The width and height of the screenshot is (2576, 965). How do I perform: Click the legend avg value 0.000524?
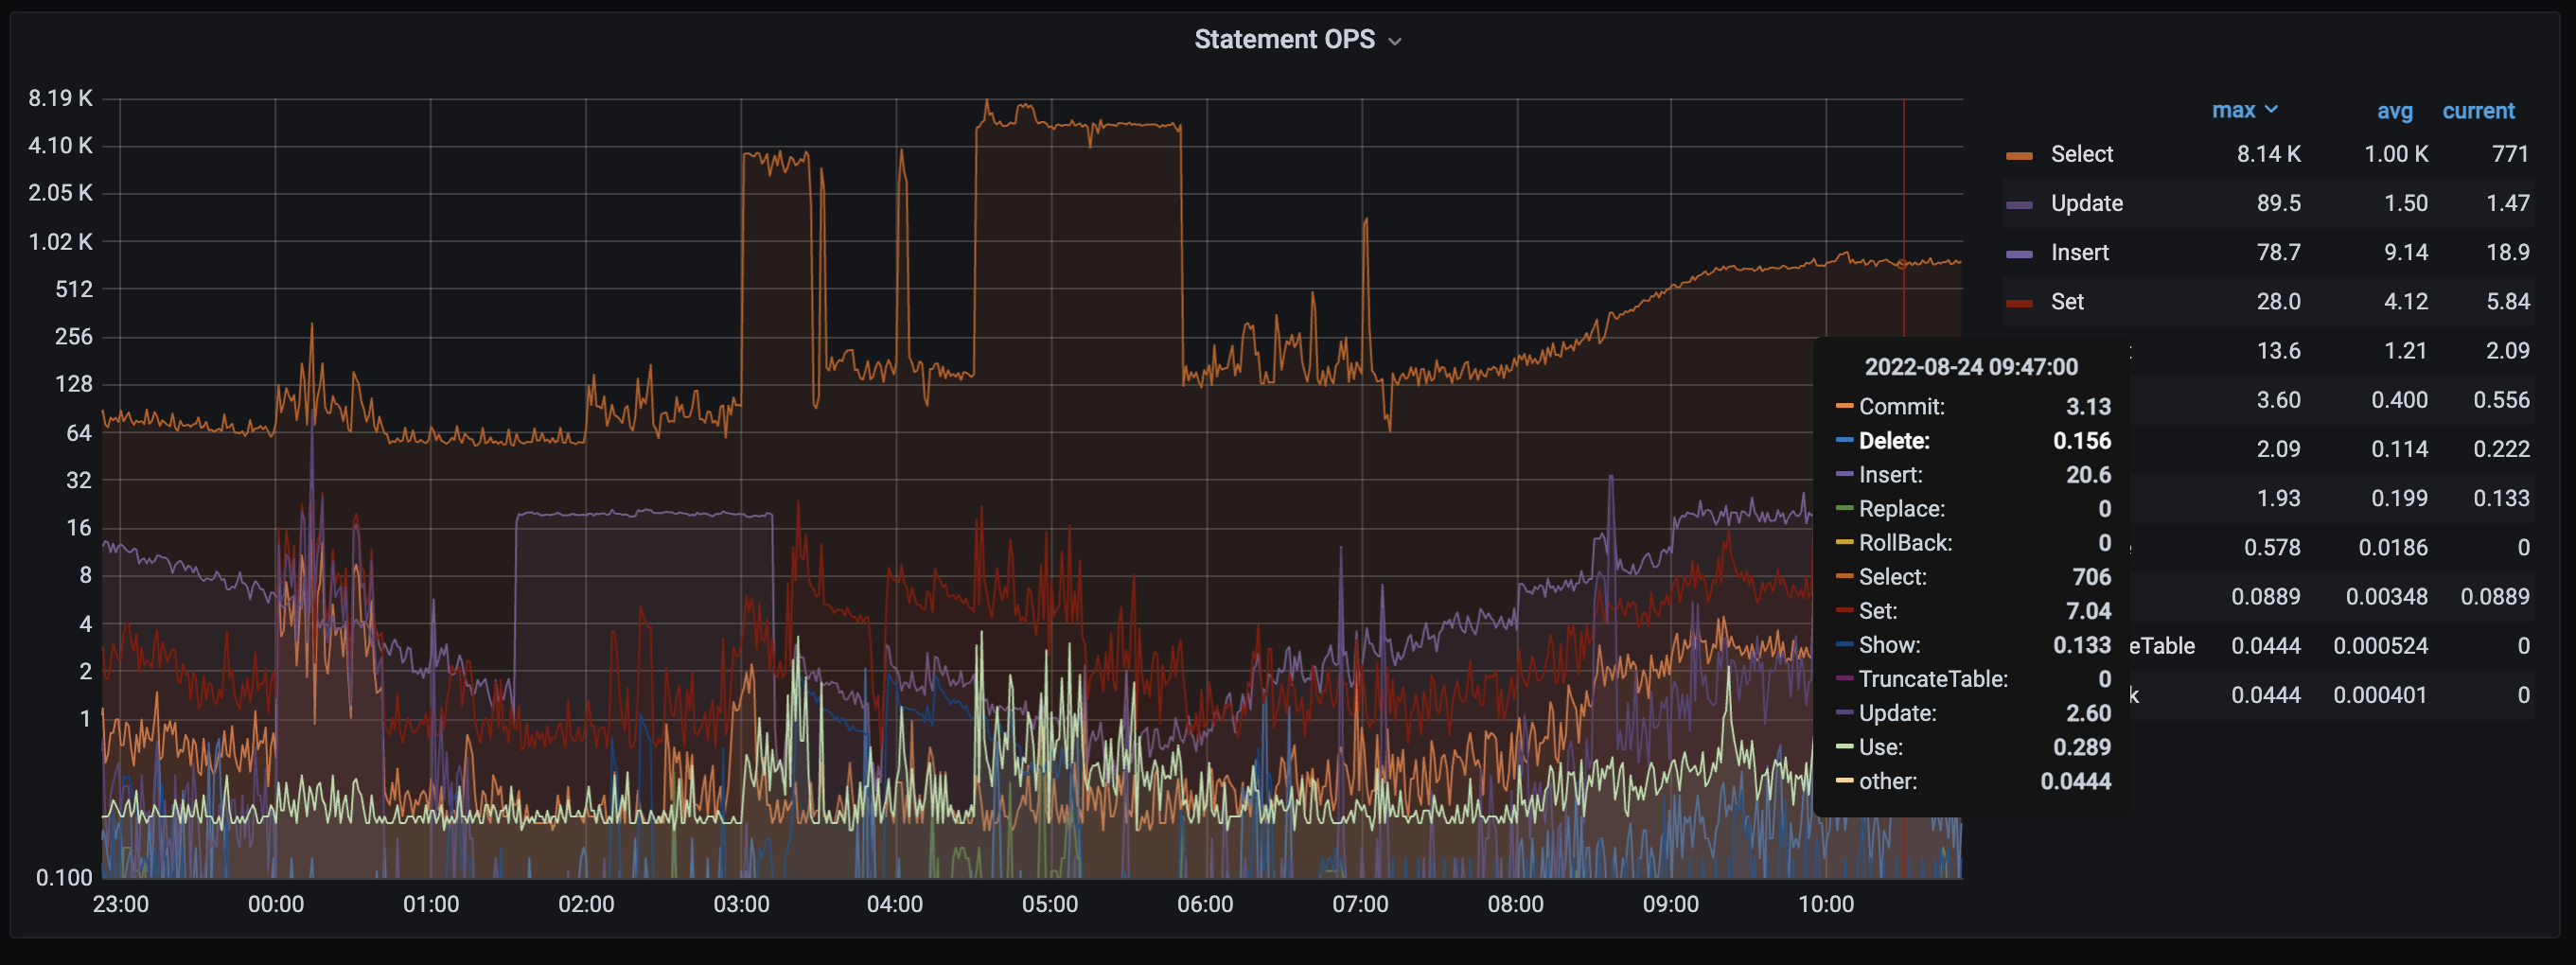(x=2380, y=645)
